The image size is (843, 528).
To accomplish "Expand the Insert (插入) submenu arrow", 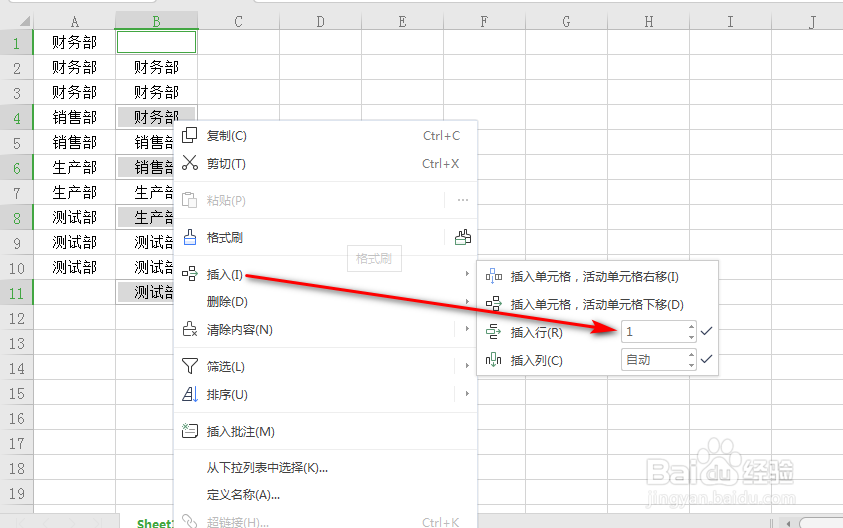I will pyautogui.click(x=467, y=274).
